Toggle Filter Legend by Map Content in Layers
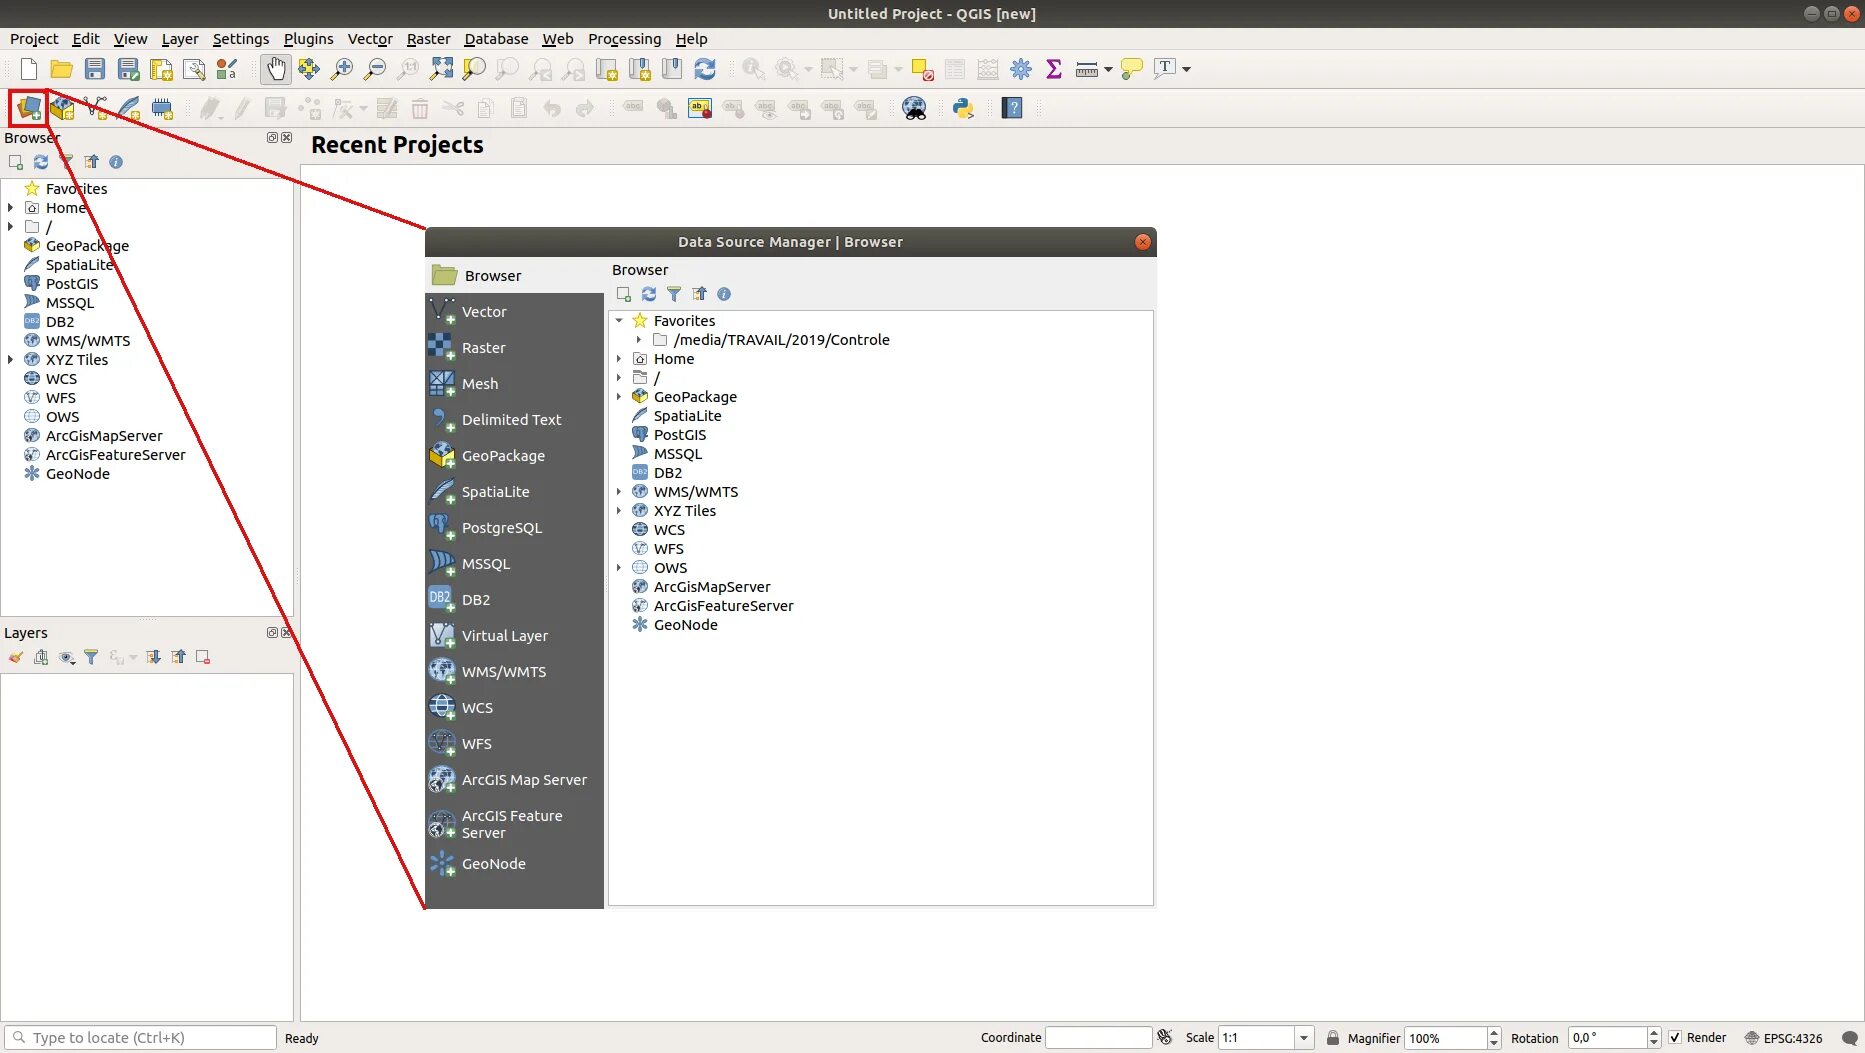This screenshot has width=1865, height=1053. click(x=91, y=657)
